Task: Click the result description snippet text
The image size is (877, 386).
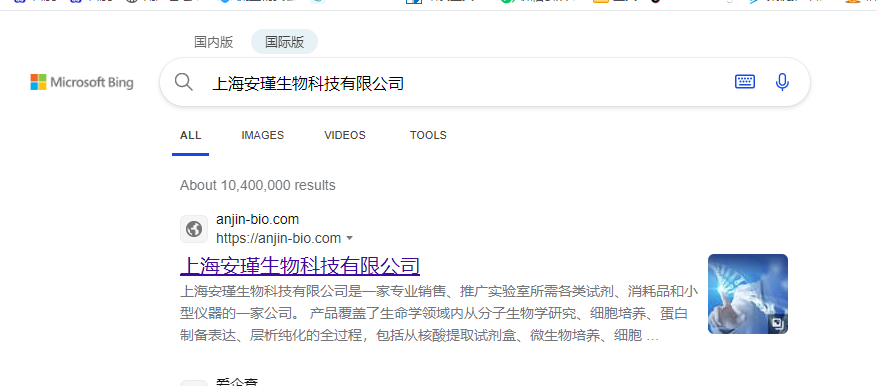Action: [x=439, y=314]
